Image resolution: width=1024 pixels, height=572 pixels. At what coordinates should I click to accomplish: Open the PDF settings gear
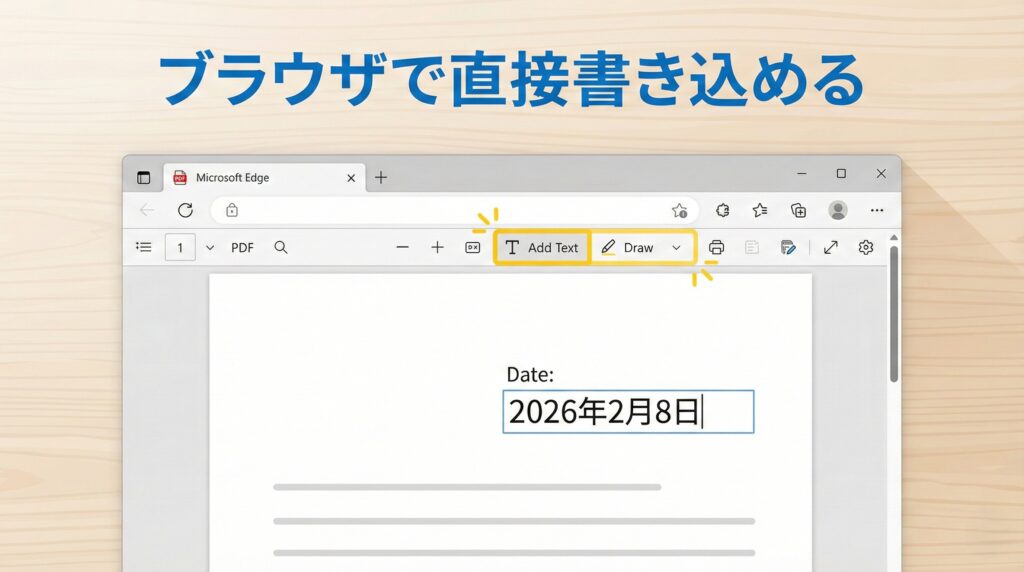[x=866, y=248]
